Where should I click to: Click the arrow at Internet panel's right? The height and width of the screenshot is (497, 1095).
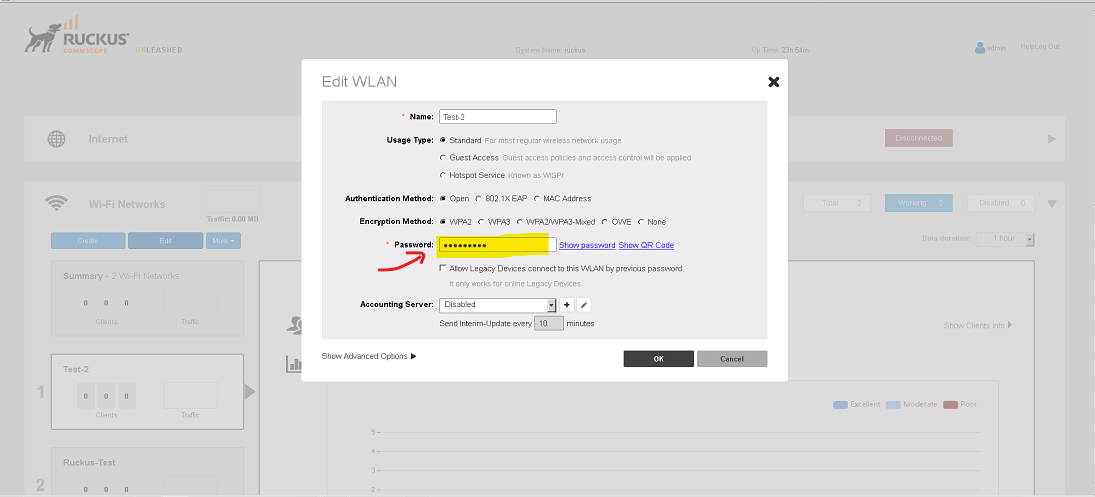pos(1052,139)
